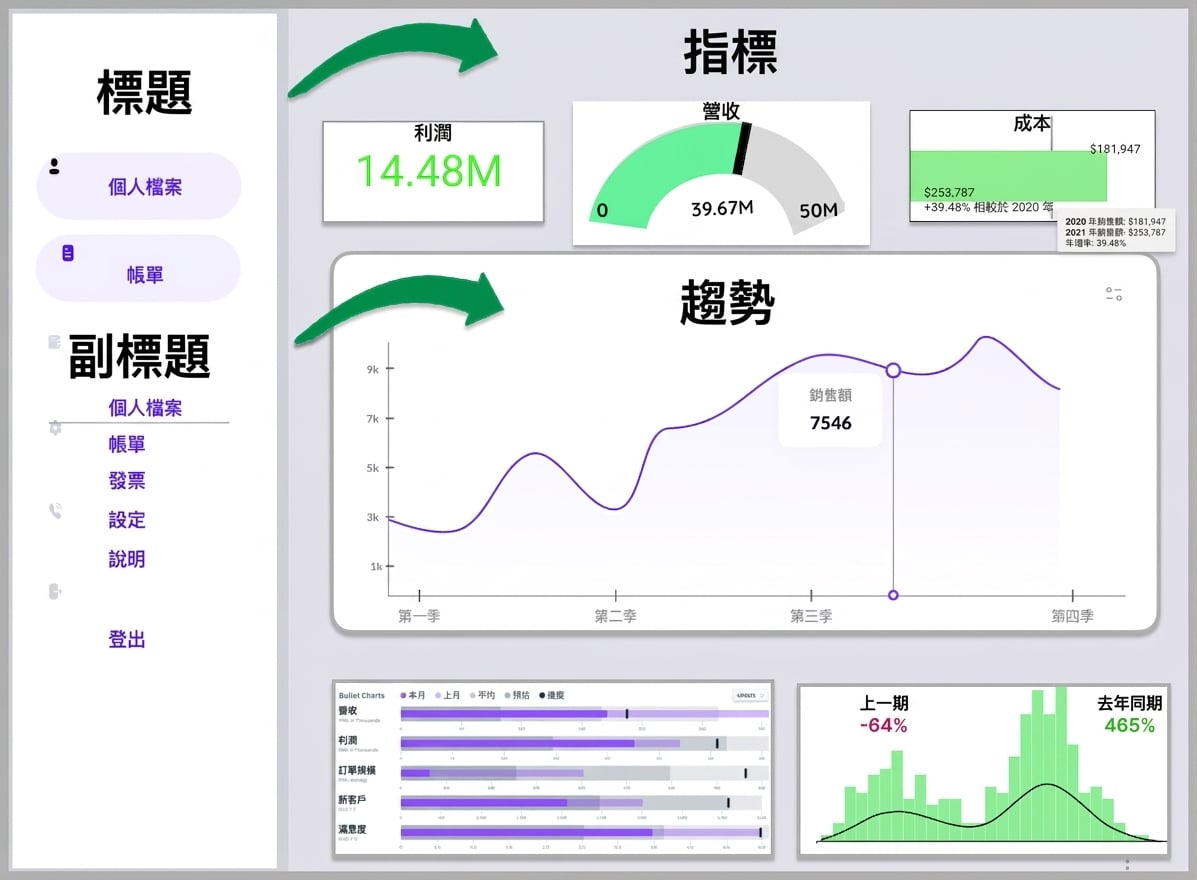Click the 第三季 axis label

pos(811,616)
